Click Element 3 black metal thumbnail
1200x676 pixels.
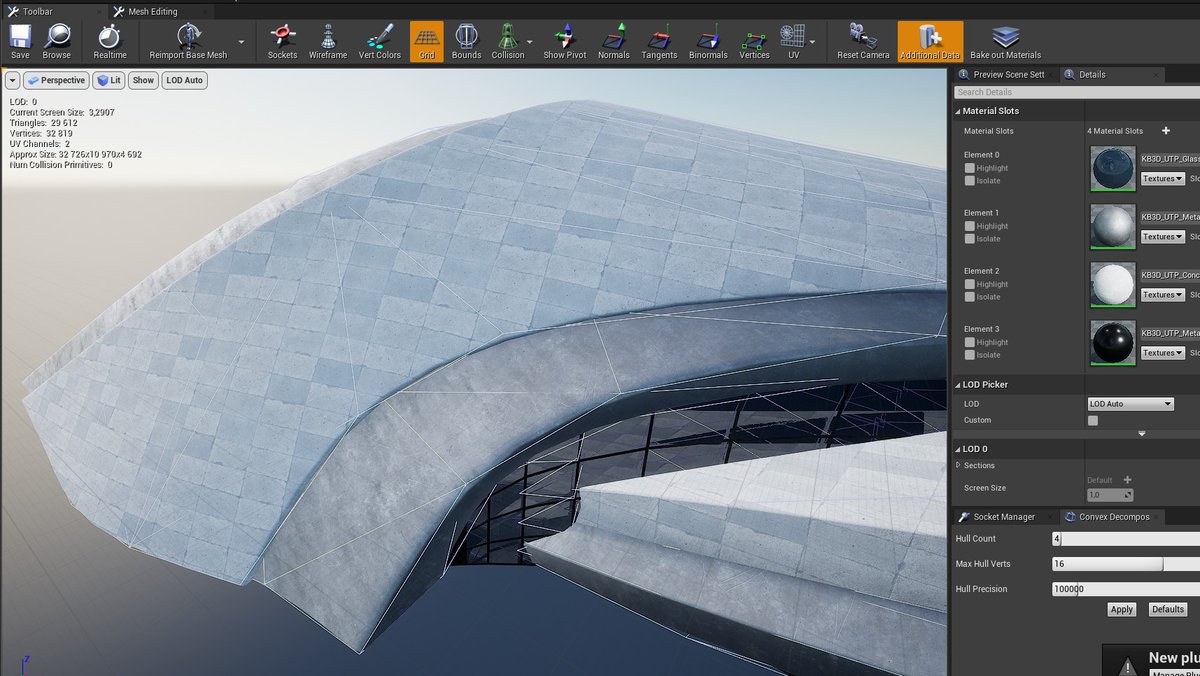coord(1113,342)
